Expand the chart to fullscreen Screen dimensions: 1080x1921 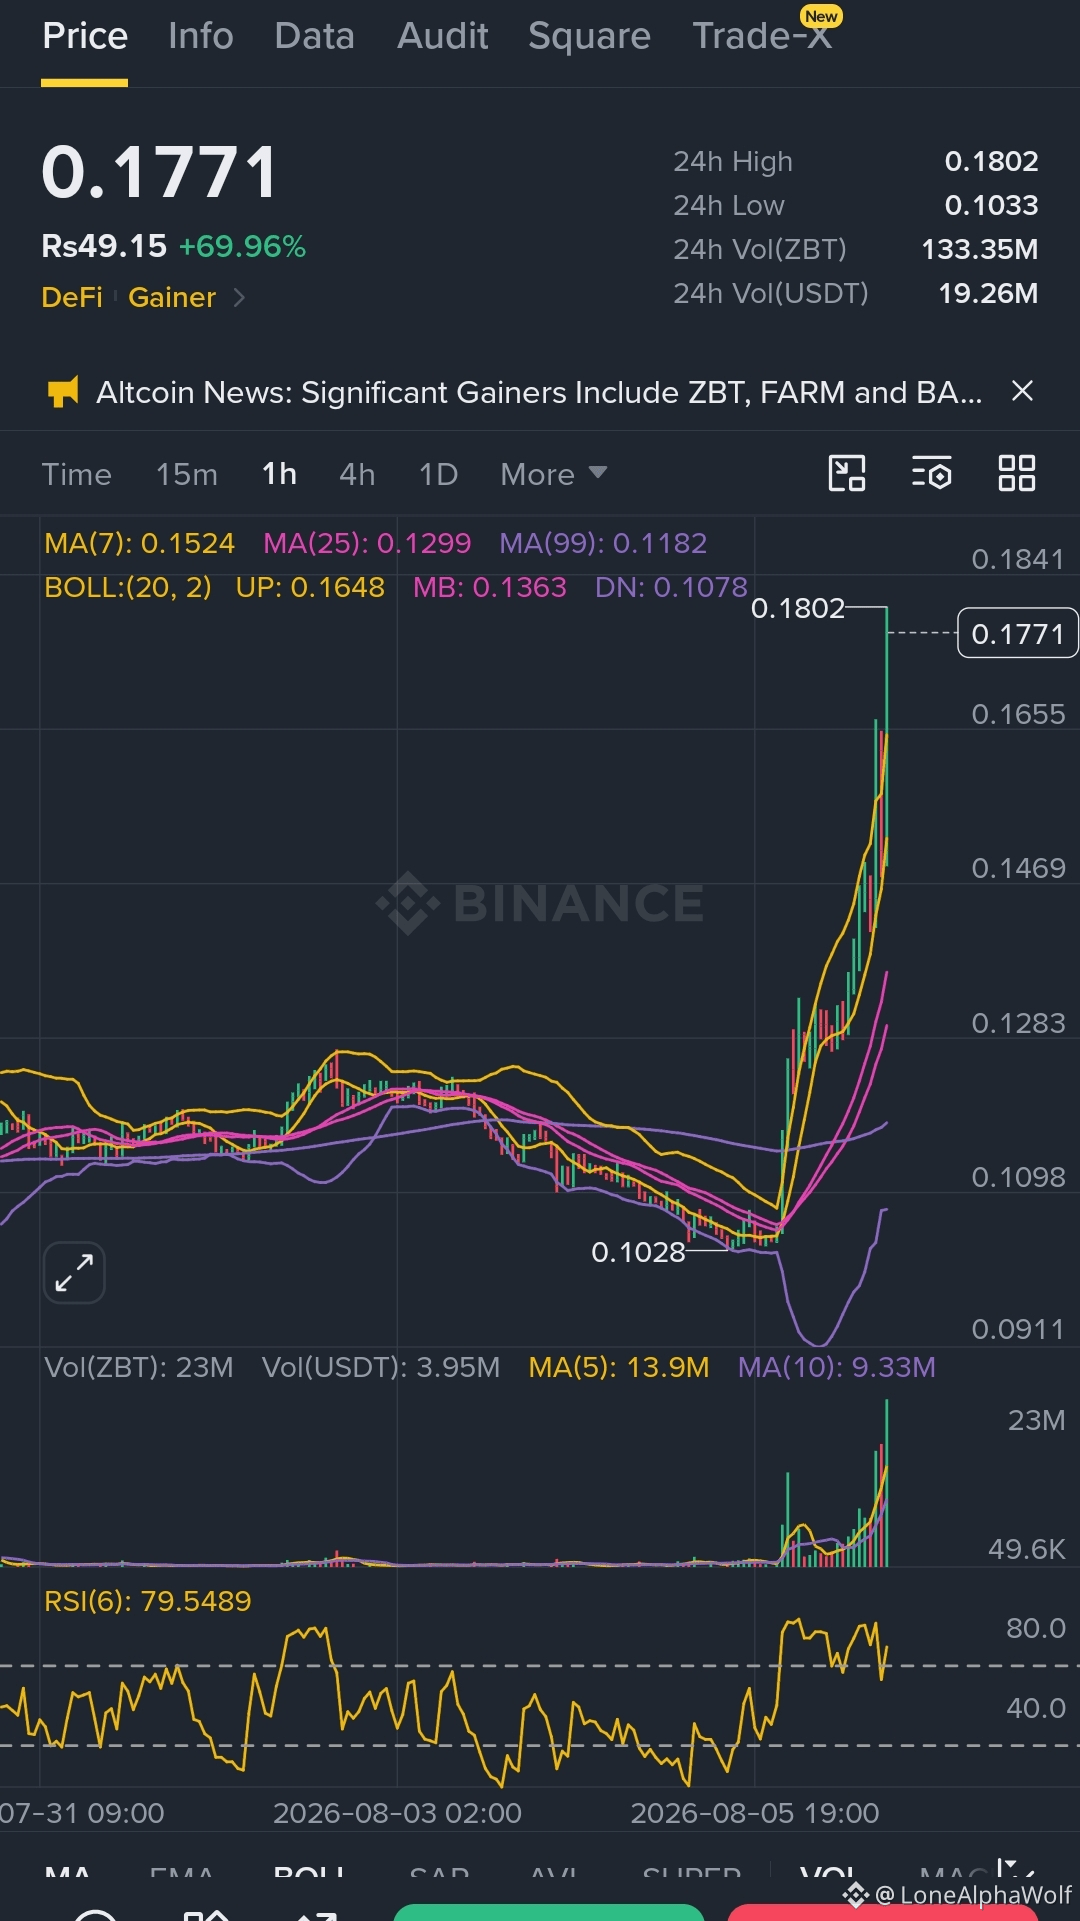click(x=74, y=1273)
